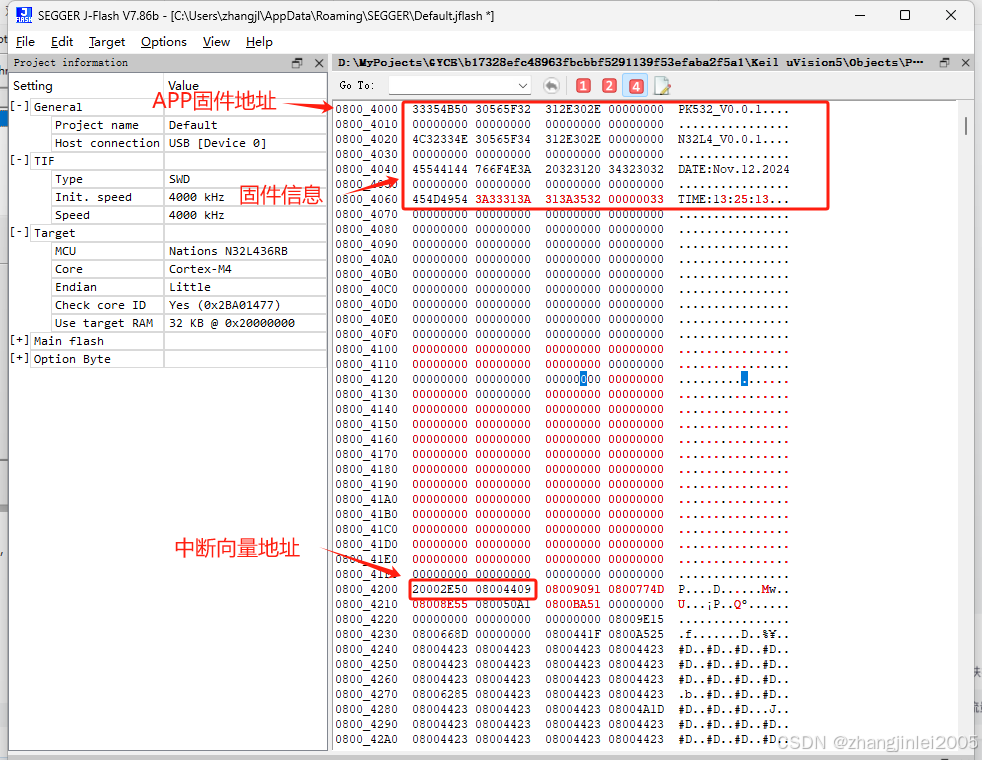Click the Go To address combo box

[x=460, y=85]
